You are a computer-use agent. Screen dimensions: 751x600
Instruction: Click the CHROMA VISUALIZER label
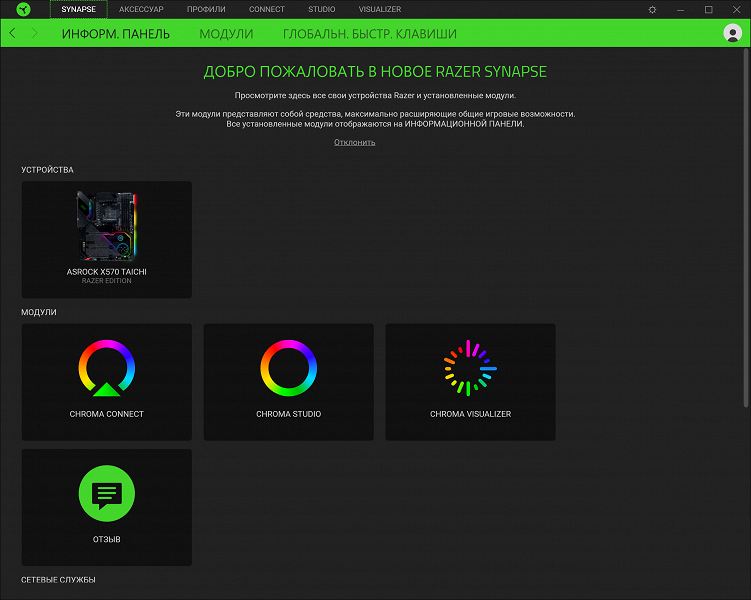tap(470, 414)
